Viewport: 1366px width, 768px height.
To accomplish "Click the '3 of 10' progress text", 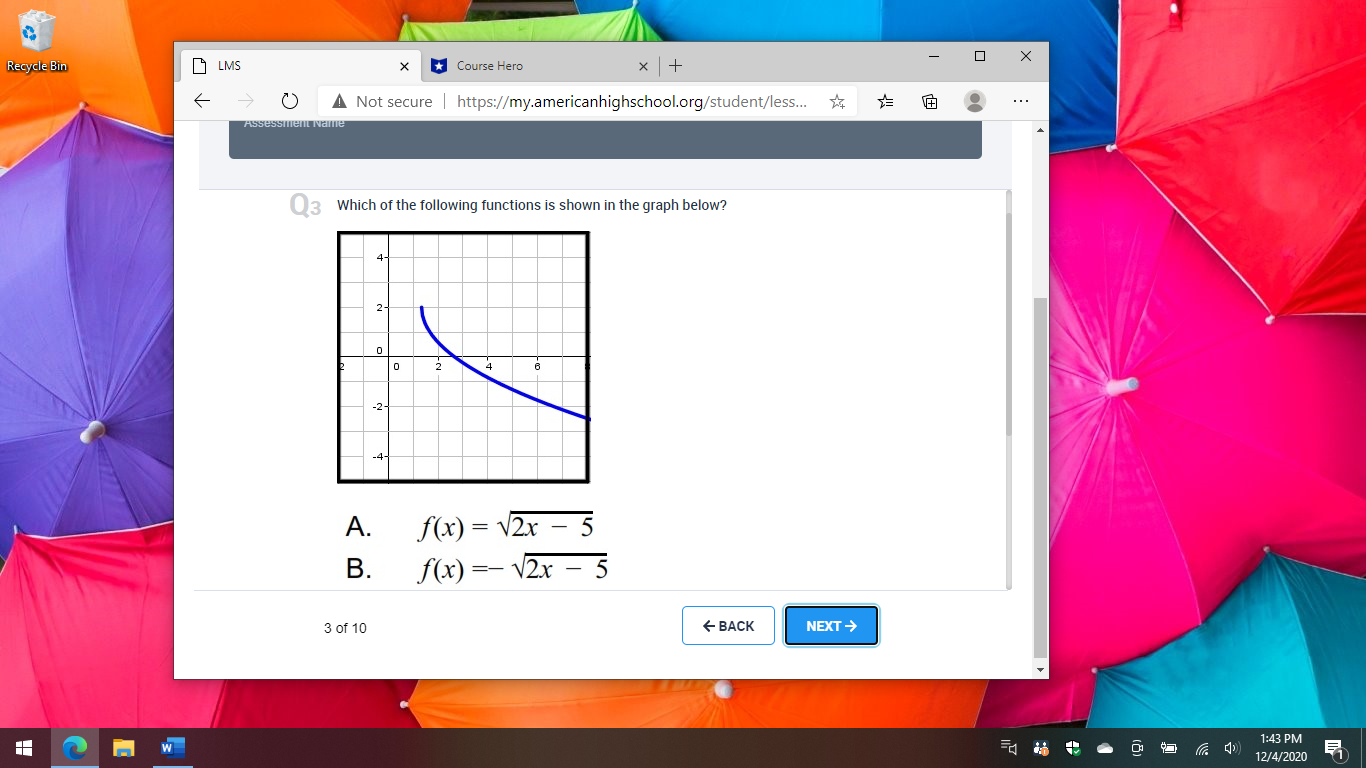I will click(x=345, y=628).
